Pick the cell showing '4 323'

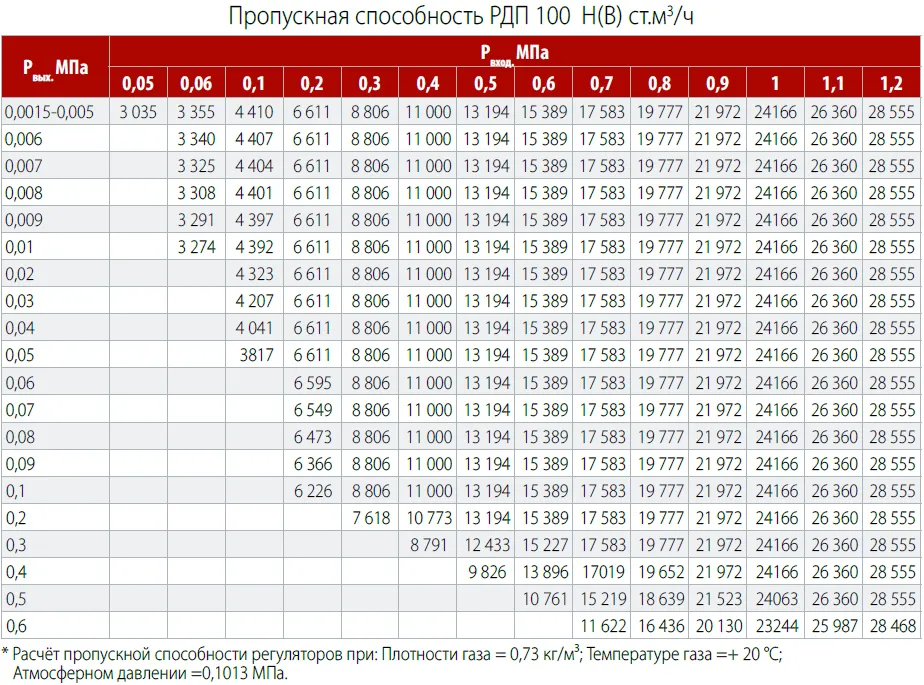(x=254, y=274)
